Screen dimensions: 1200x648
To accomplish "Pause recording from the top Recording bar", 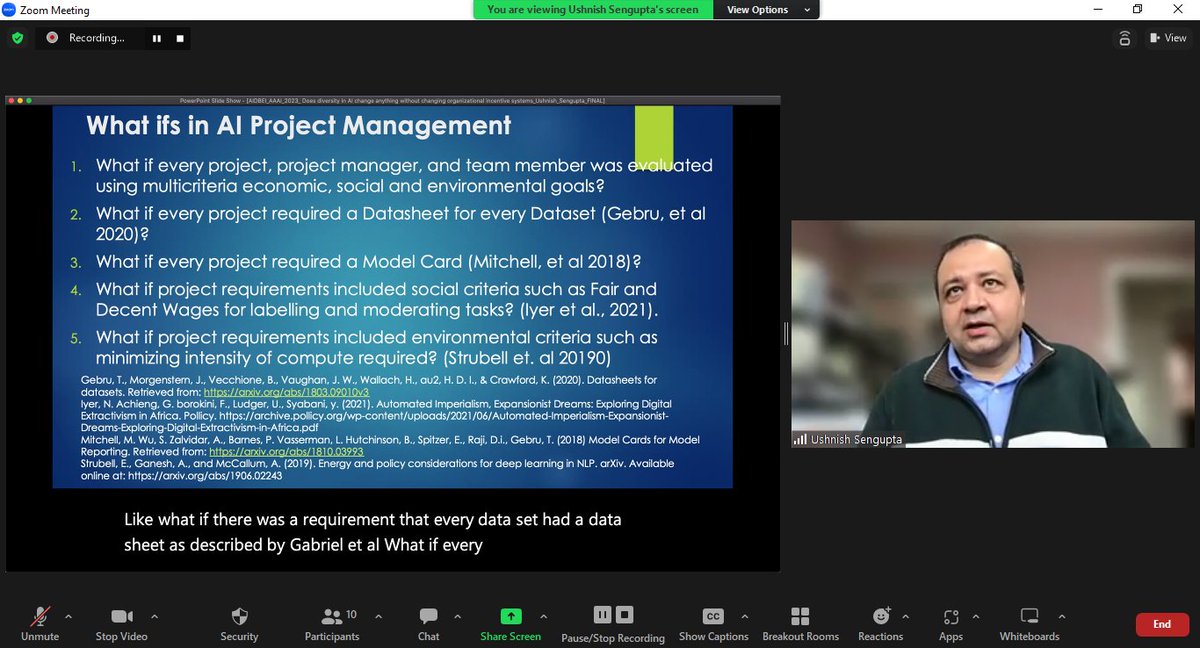I will tap(157, 38).
